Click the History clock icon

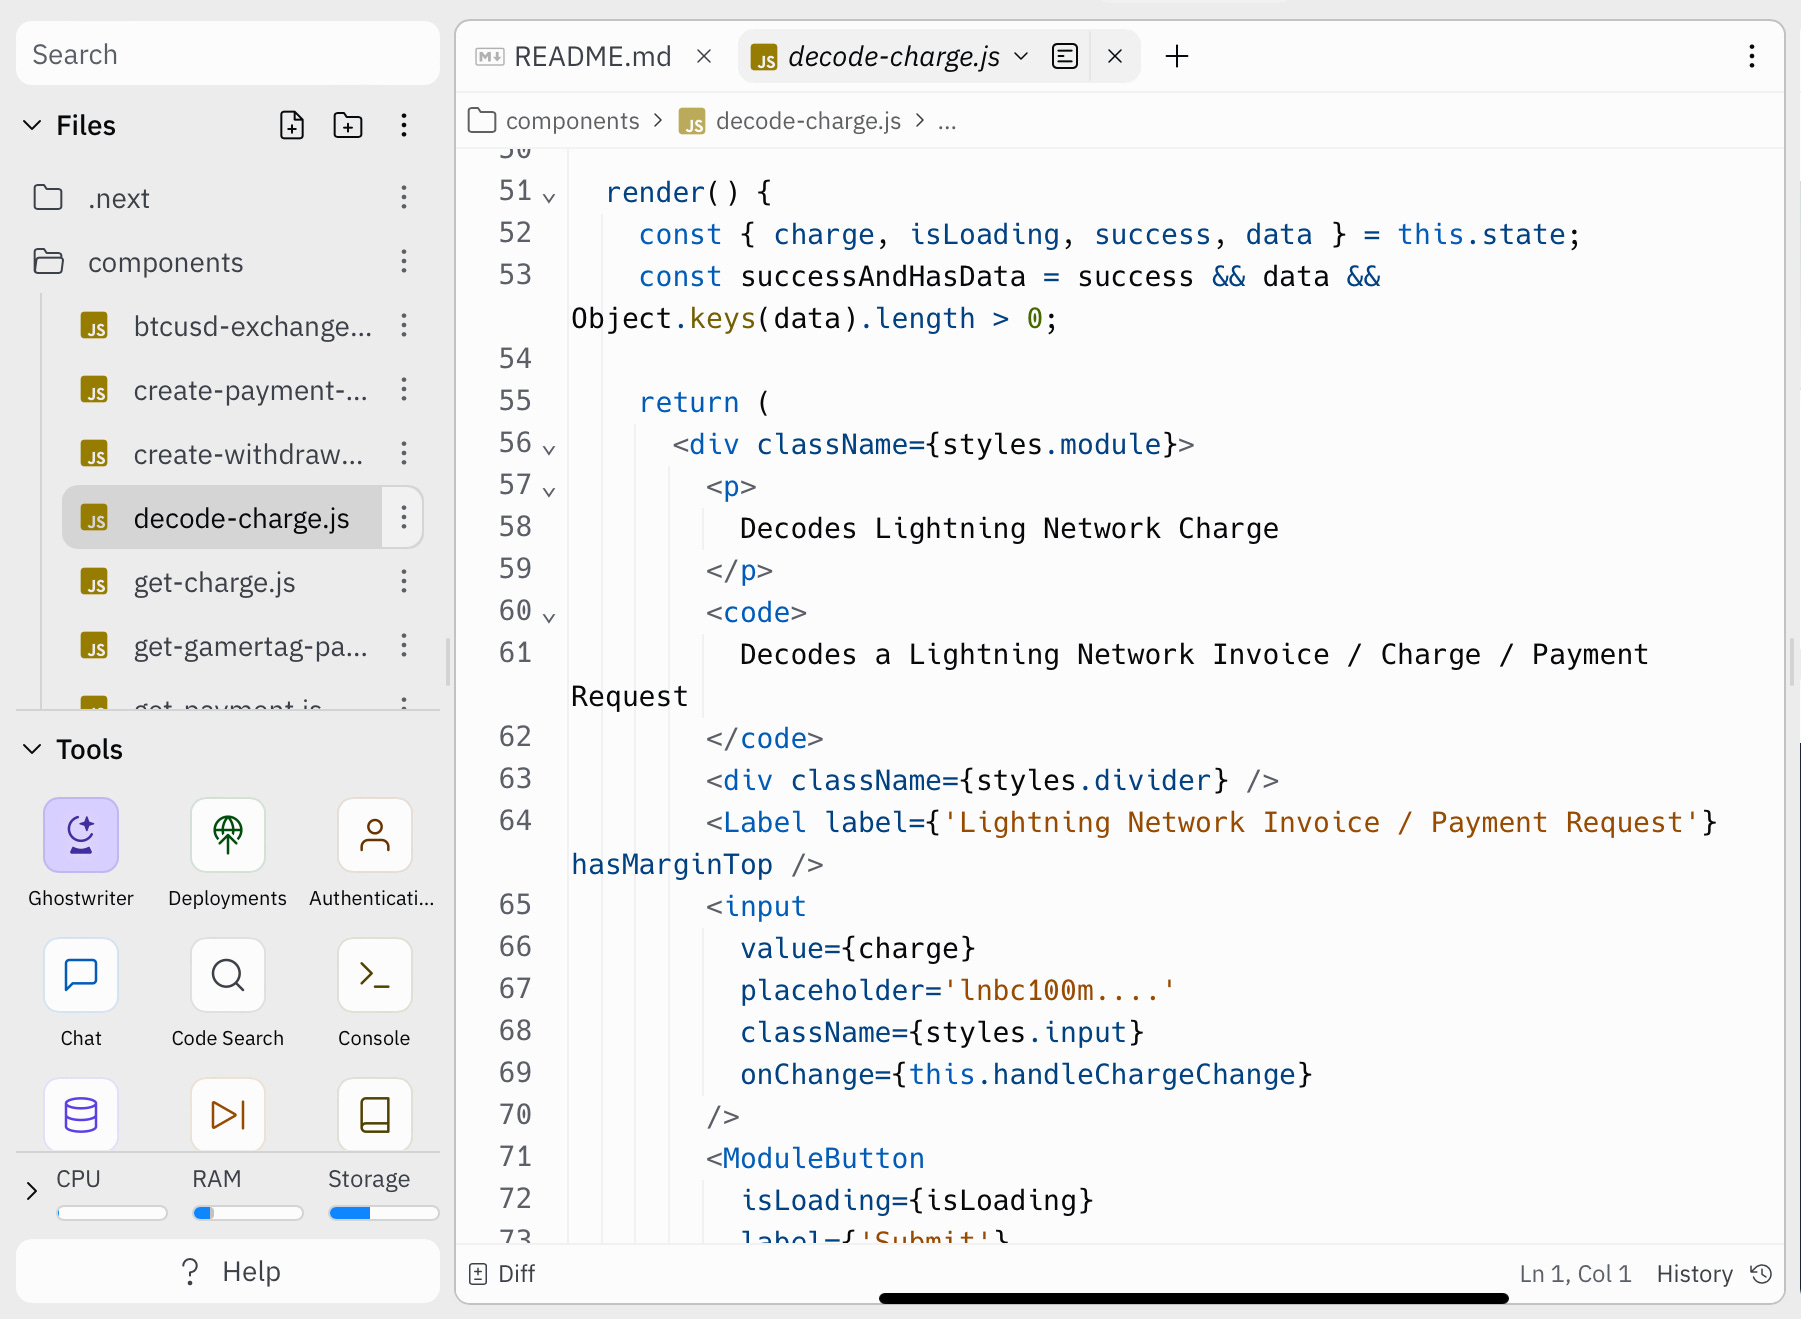pos(1761,1273)
